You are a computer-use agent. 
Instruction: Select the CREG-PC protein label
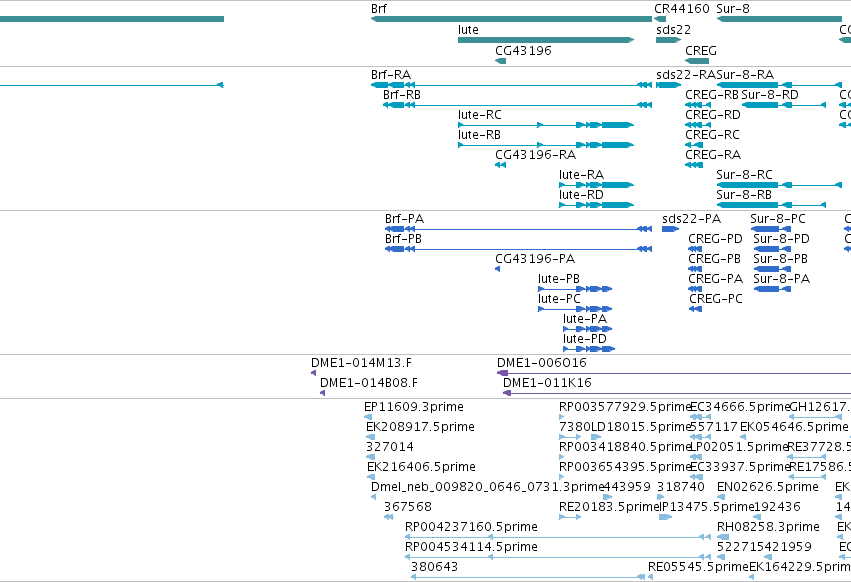tap(715, 299)
